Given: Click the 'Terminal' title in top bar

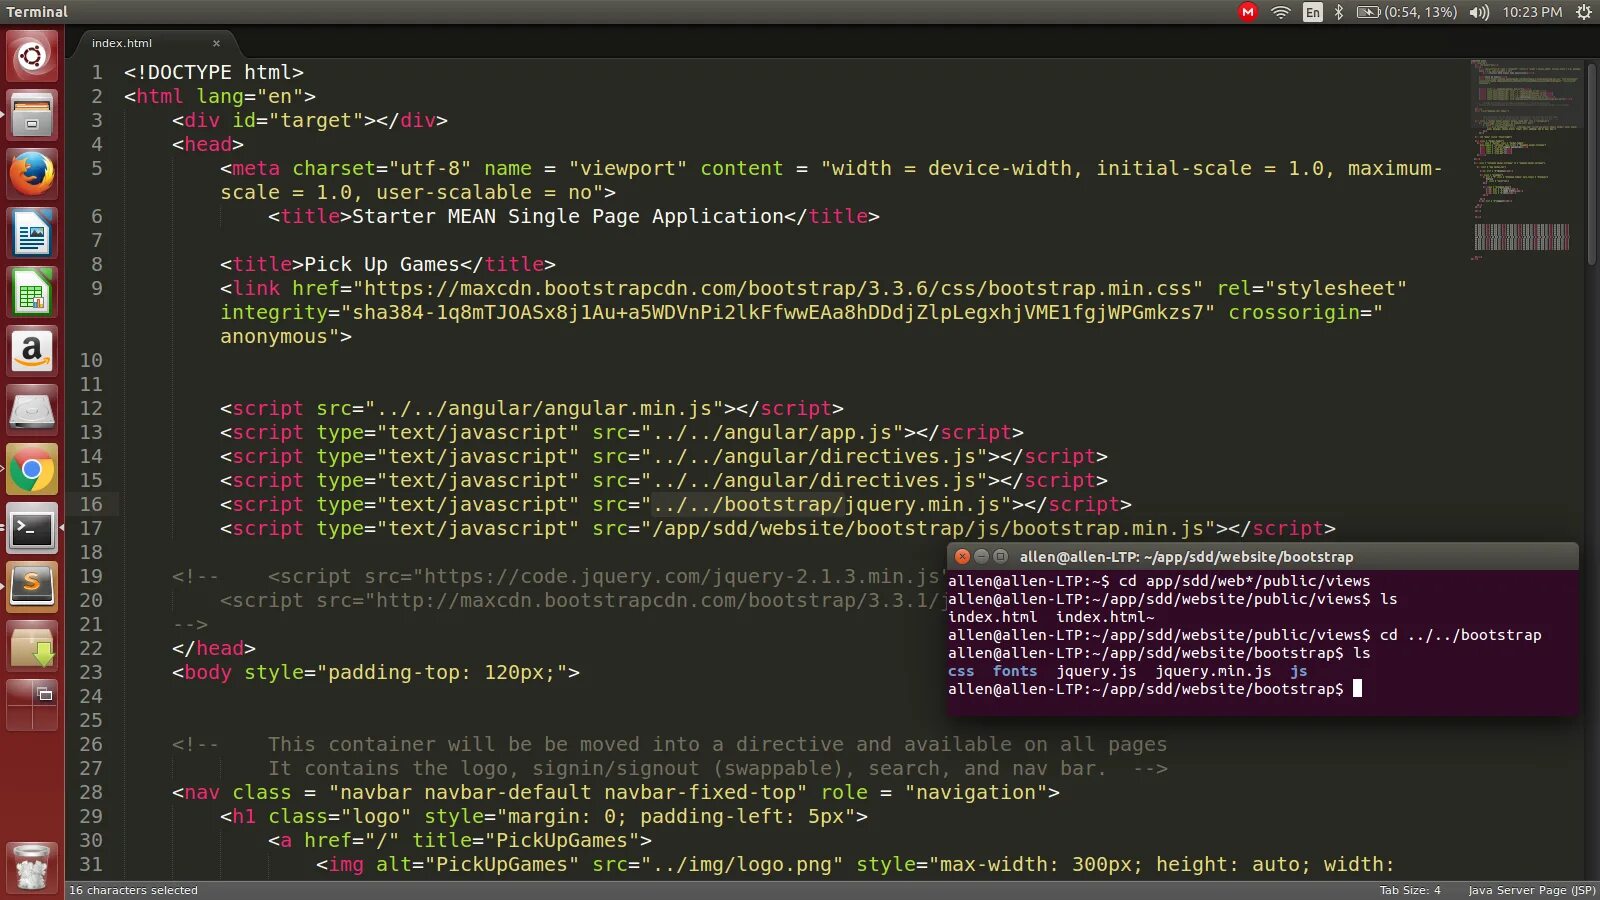Looking at the screenshot, I should pyautogui.click(x=37, y=12).
